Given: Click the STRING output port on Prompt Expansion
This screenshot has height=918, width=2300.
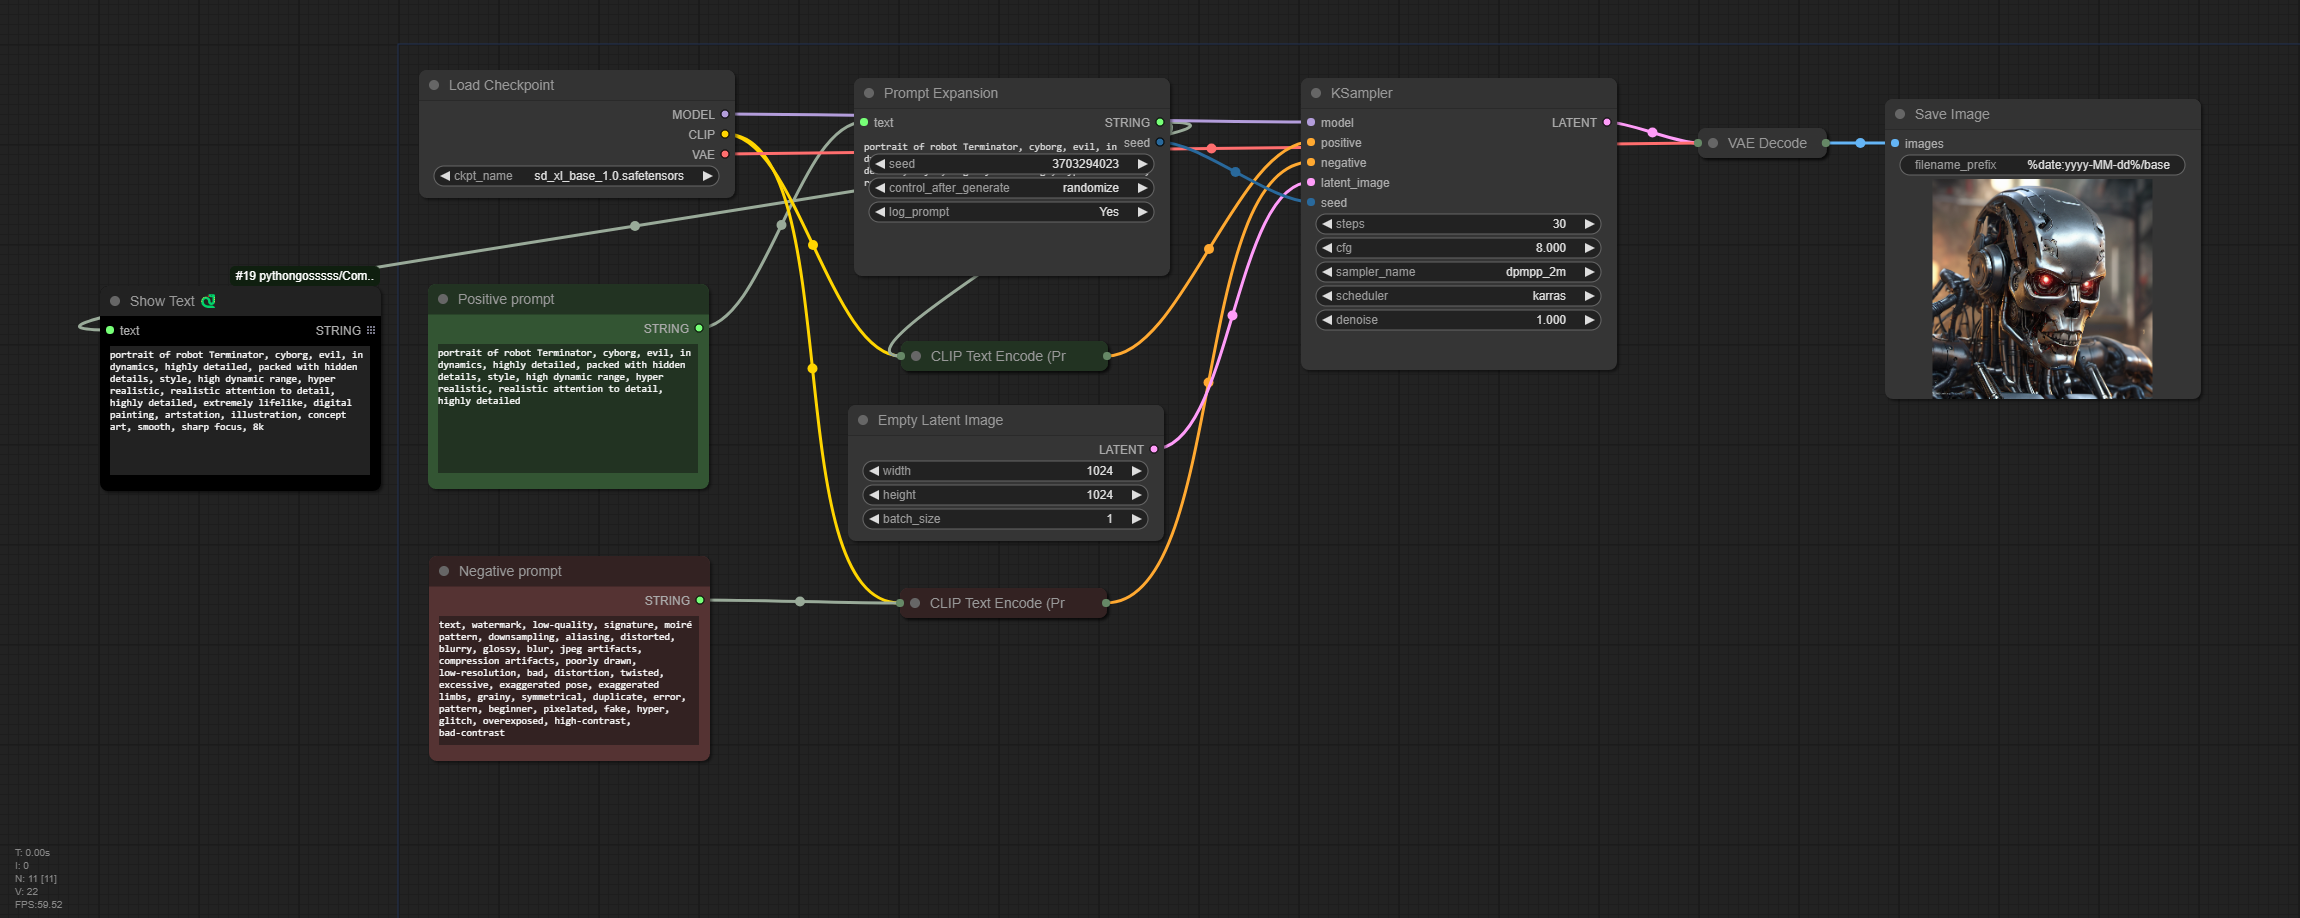Looking at the screenshot, I should point(1160,122).
